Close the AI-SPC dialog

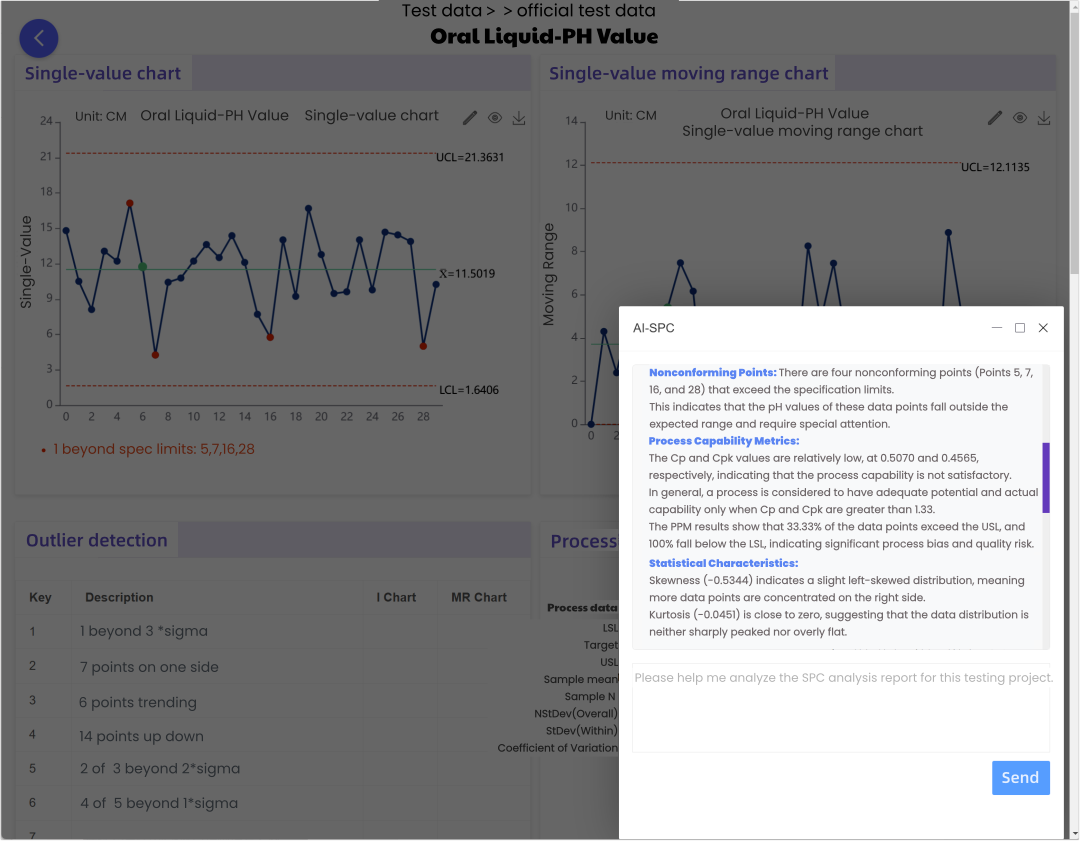[1043, 328]
